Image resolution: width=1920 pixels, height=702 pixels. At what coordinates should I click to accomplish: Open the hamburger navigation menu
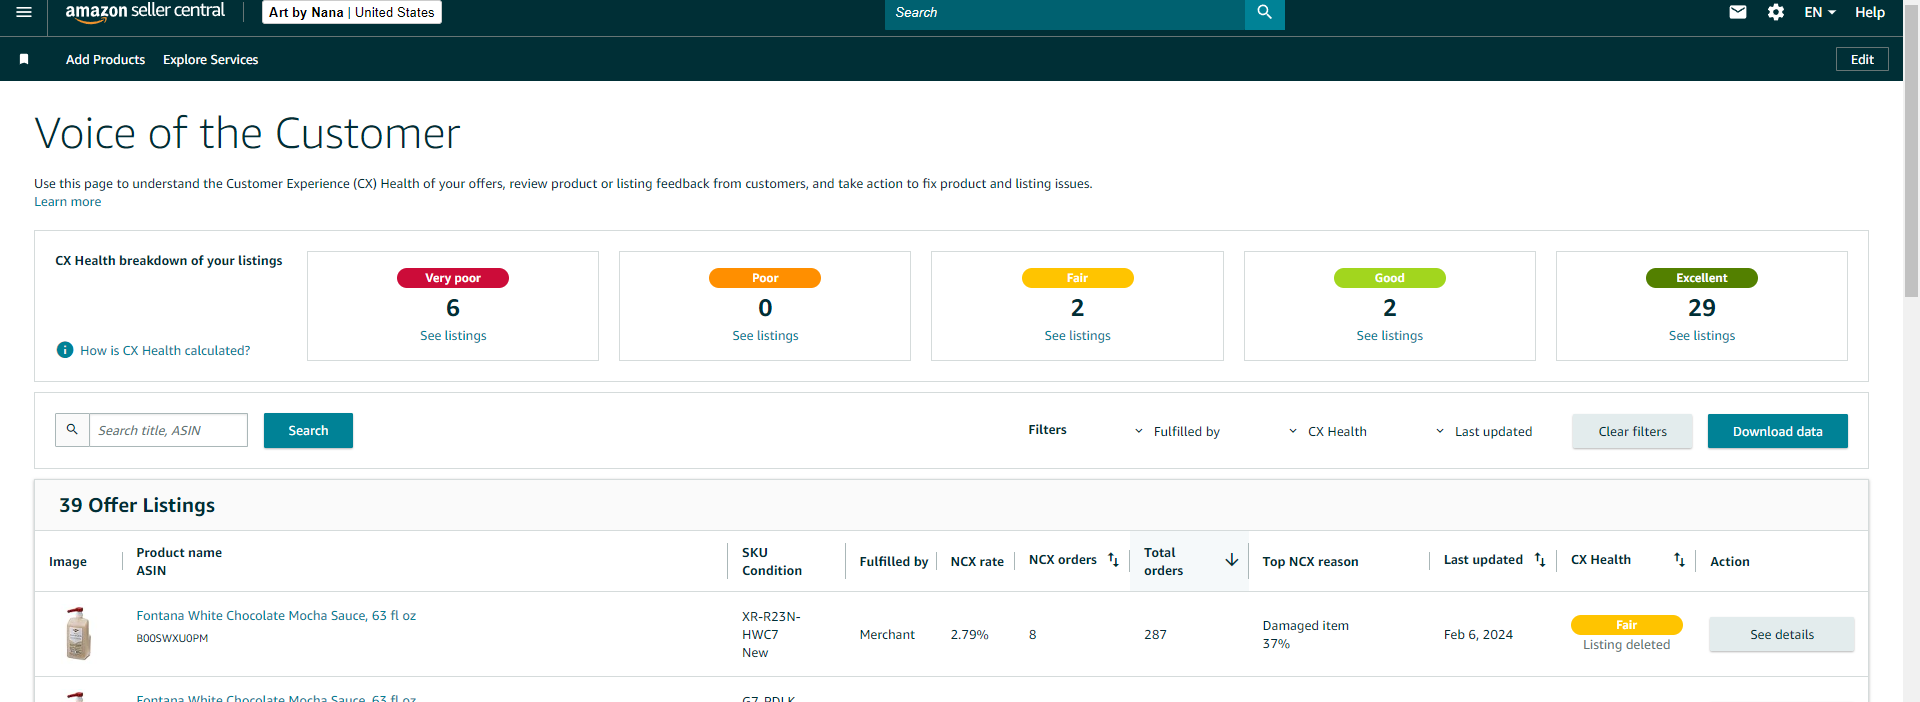[24, 12]
